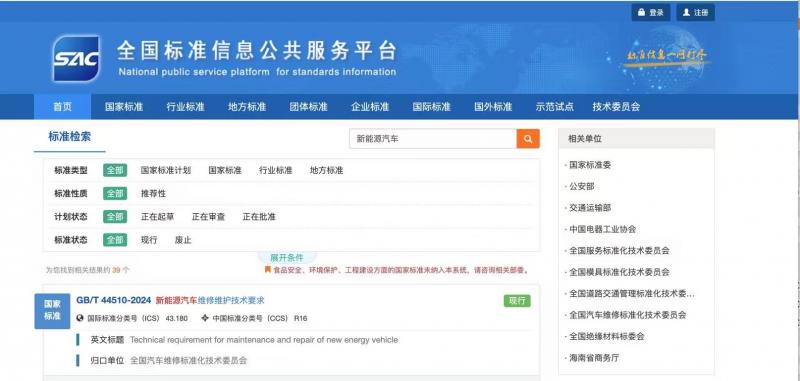The width and height of the screenshot is (800, 381).
Task: Filter plans by 正在起草 status
Action: tap(158, 217)
